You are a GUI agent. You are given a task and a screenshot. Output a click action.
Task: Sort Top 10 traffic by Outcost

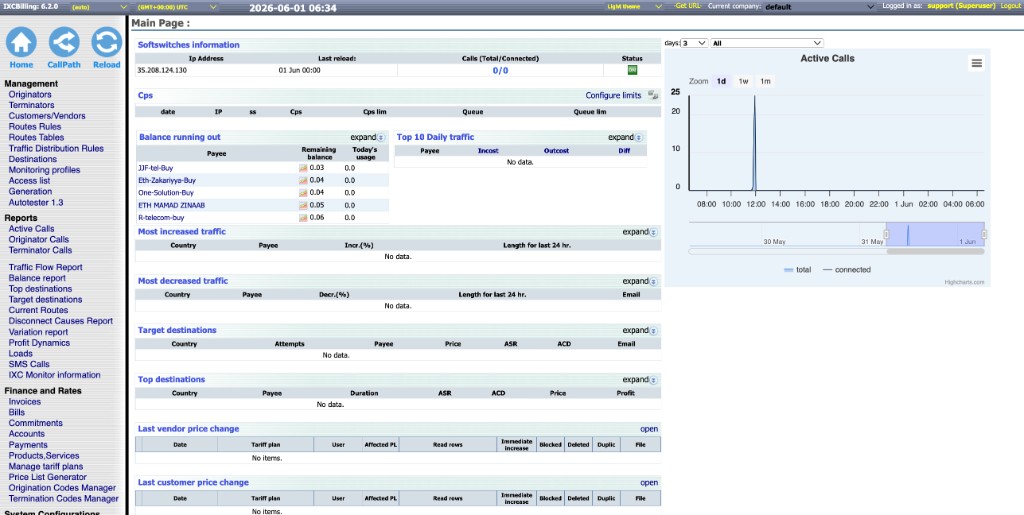pos(556,151)
